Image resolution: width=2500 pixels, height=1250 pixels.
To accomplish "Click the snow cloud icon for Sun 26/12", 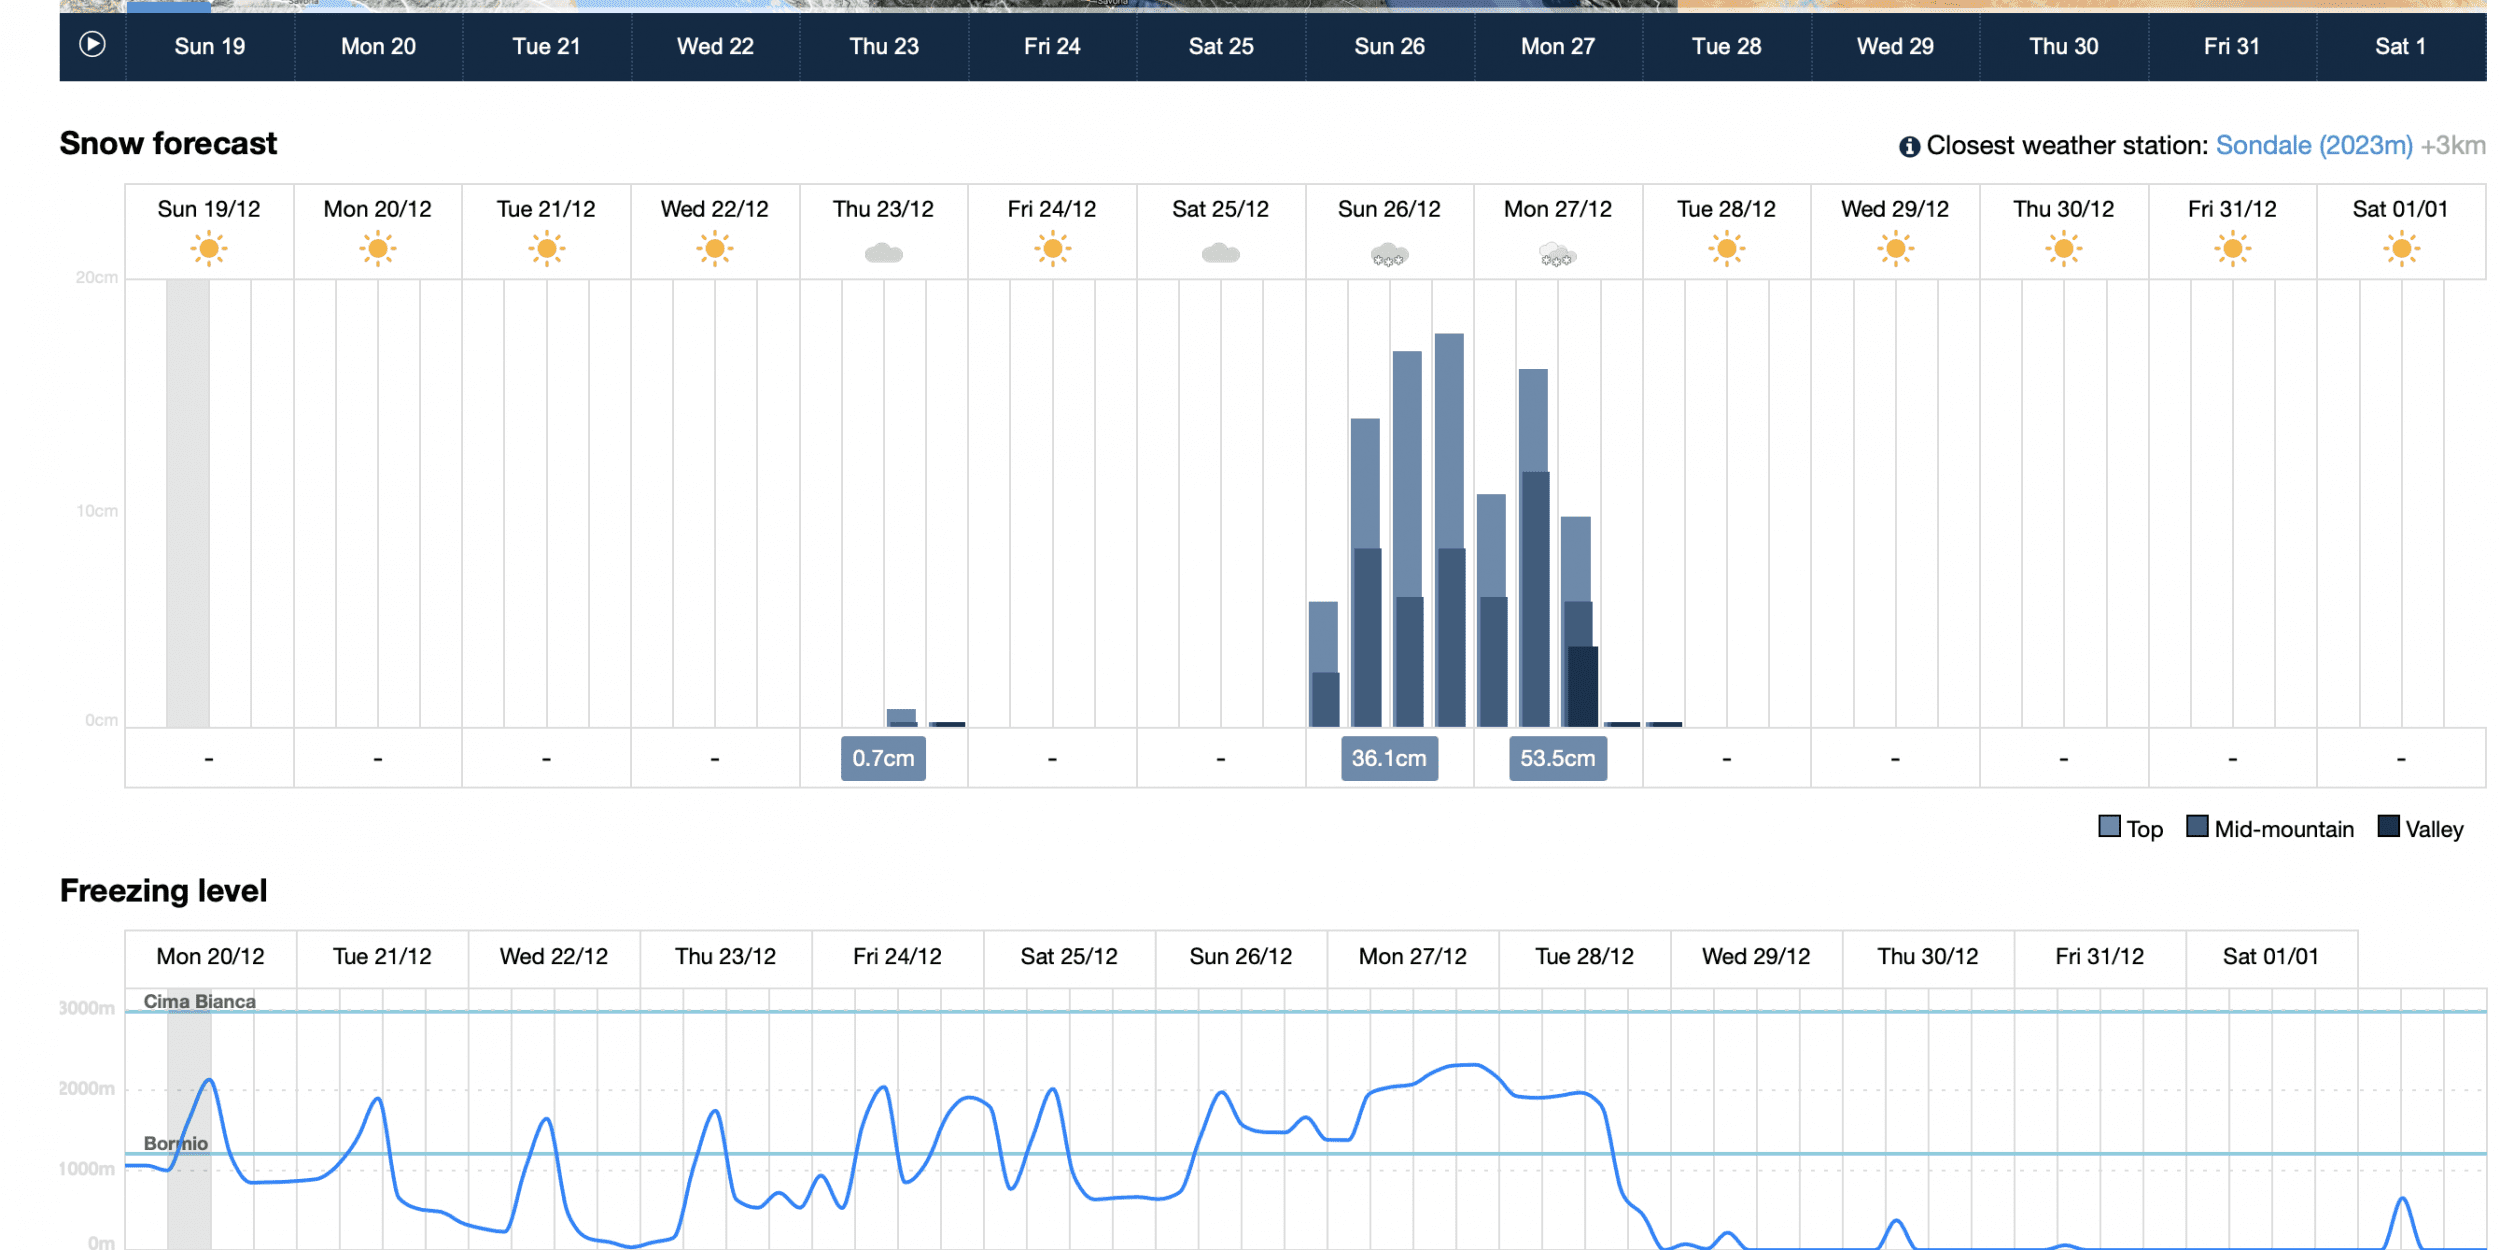I will pyautogui.click(x=1388, y=255).
